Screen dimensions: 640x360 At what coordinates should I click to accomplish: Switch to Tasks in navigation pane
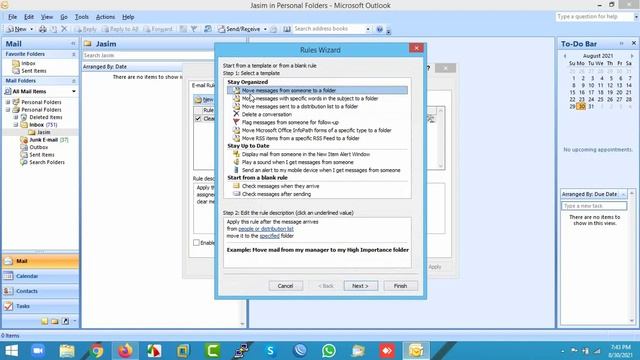pos(40,306)
